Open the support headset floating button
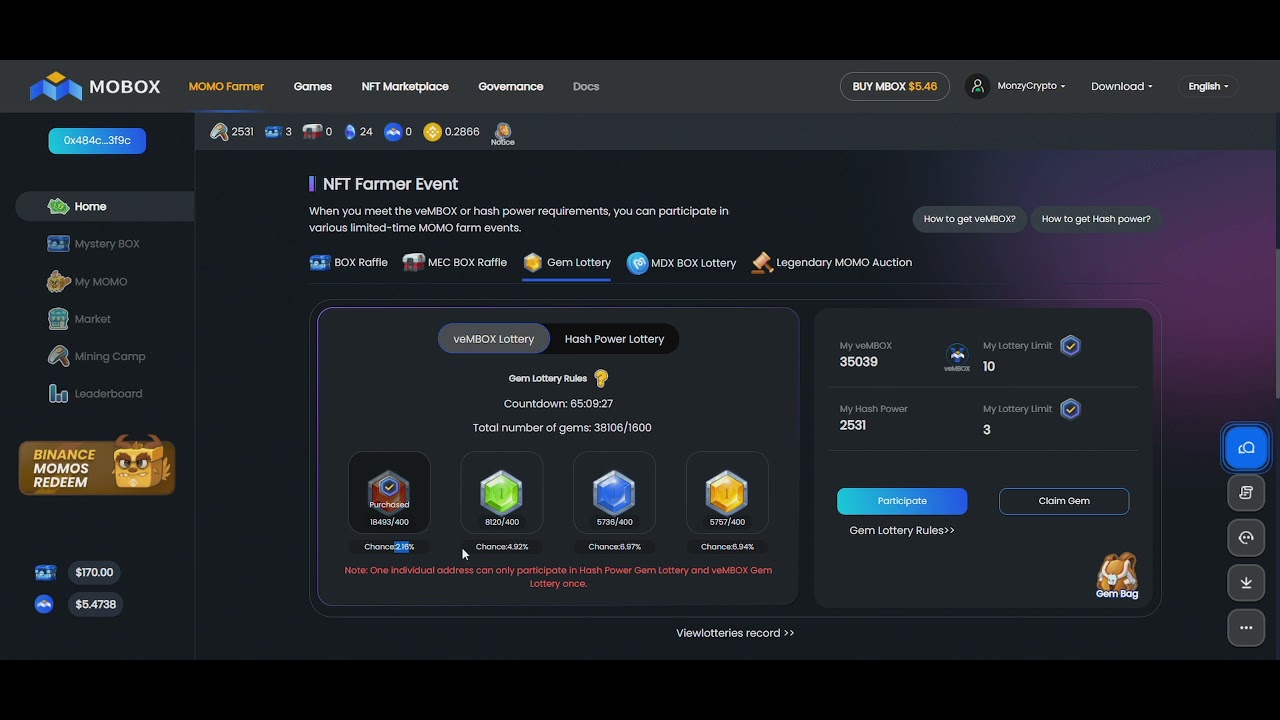The height and width of the screenshot is (720, 1280). pyautogui.click(x=1246, y=538)
